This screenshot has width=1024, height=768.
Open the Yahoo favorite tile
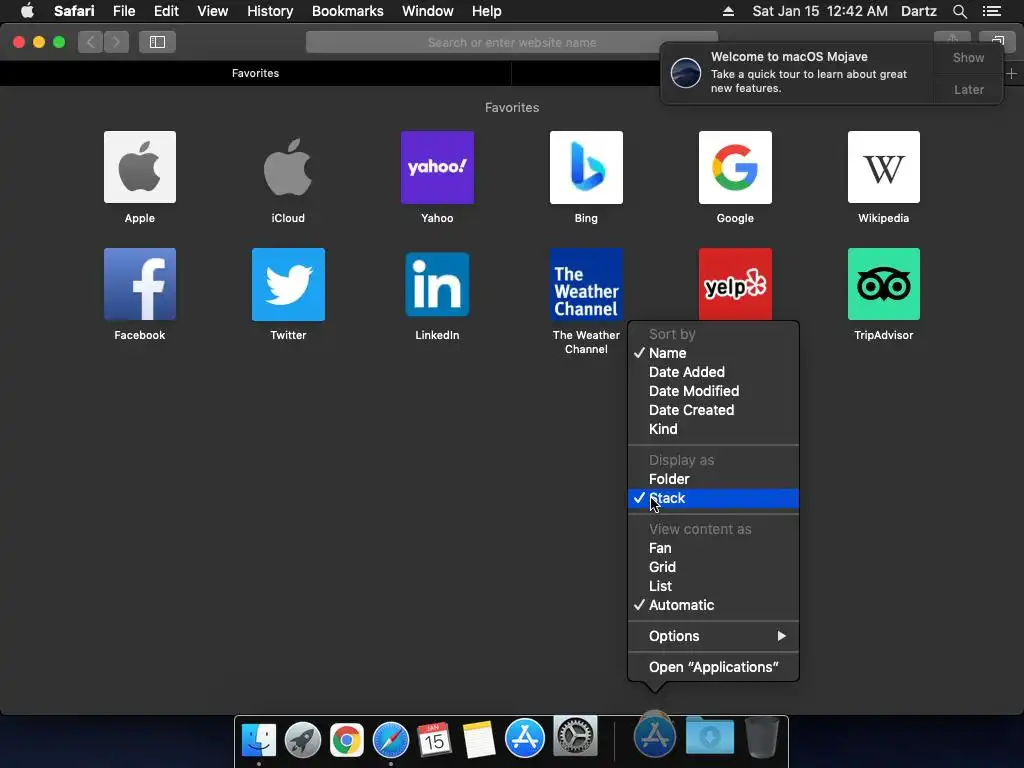pos(437,167)
